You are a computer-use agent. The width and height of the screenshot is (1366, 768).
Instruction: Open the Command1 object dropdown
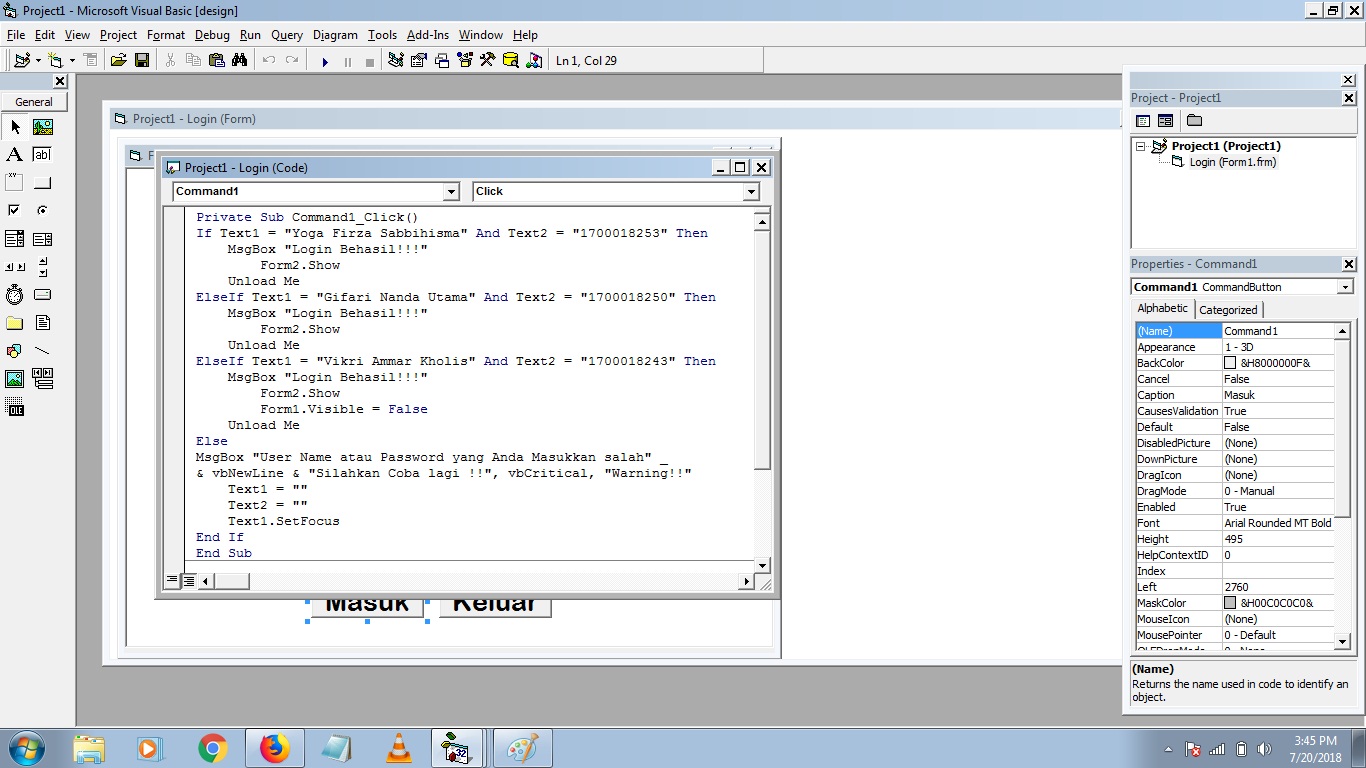pyautogui.click(x=452, y=191)
